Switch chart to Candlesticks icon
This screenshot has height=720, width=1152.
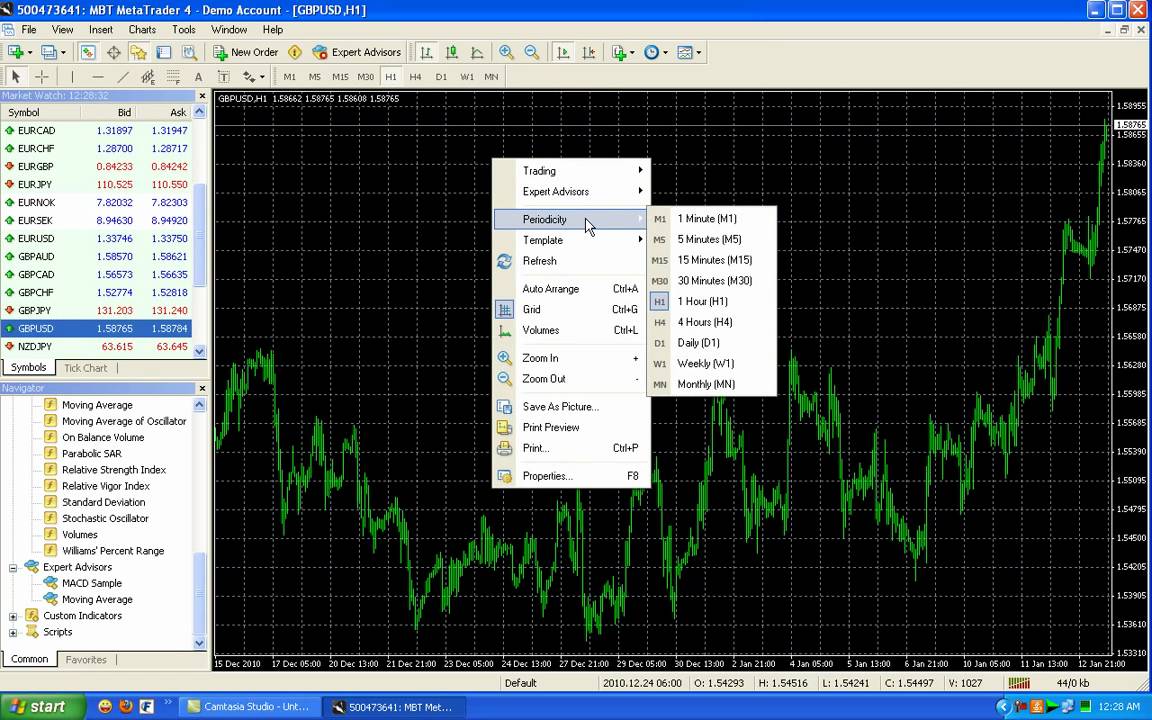[452, 52]
